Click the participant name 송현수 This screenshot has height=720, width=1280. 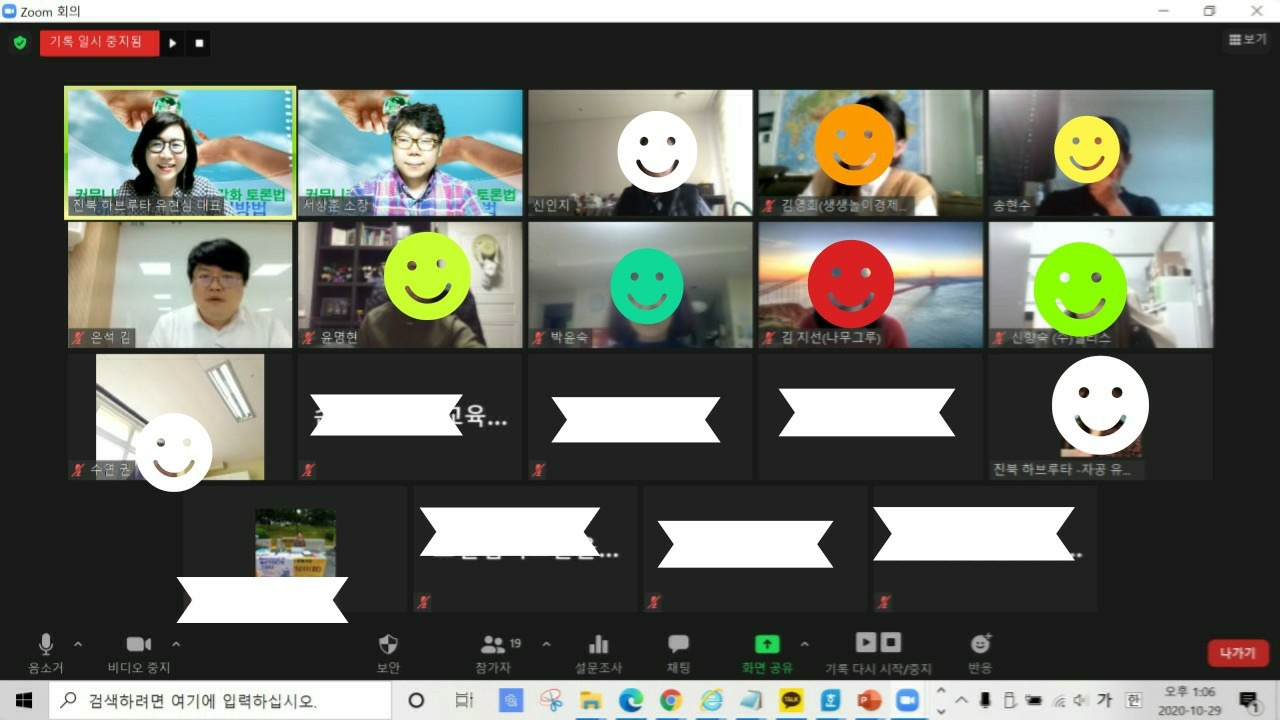point(1012,206)
